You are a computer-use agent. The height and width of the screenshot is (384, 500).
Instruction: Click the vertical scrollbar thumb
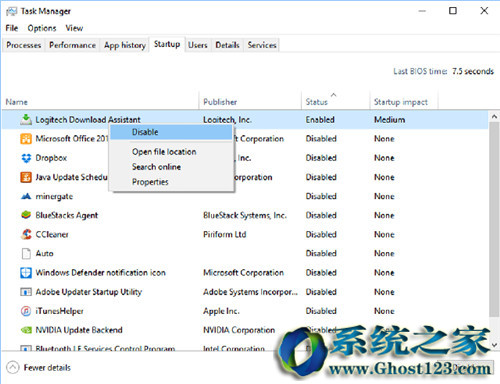494,220
